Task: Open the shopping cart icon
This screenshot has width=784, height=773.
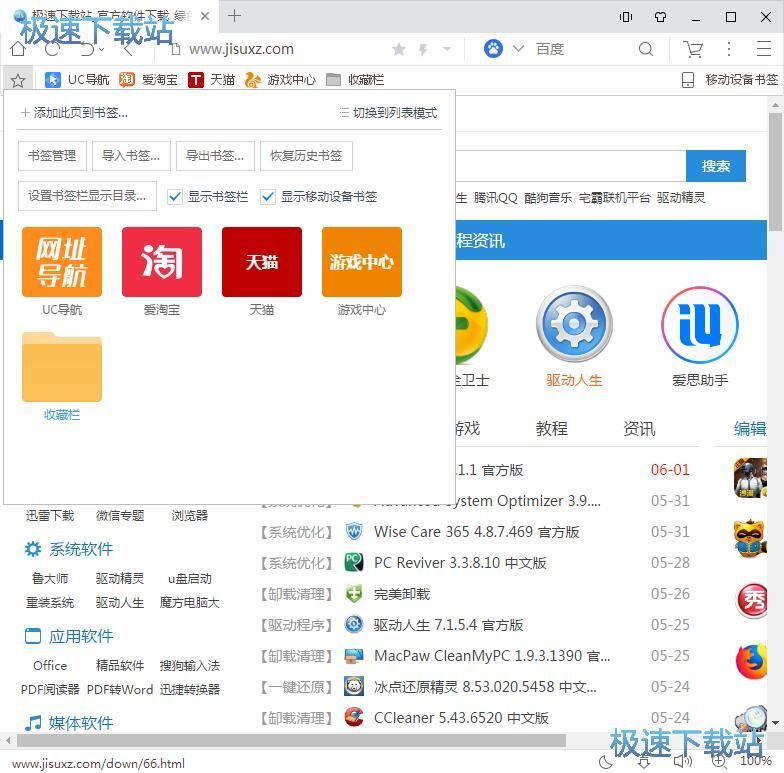Action: [x=693, y=49]
